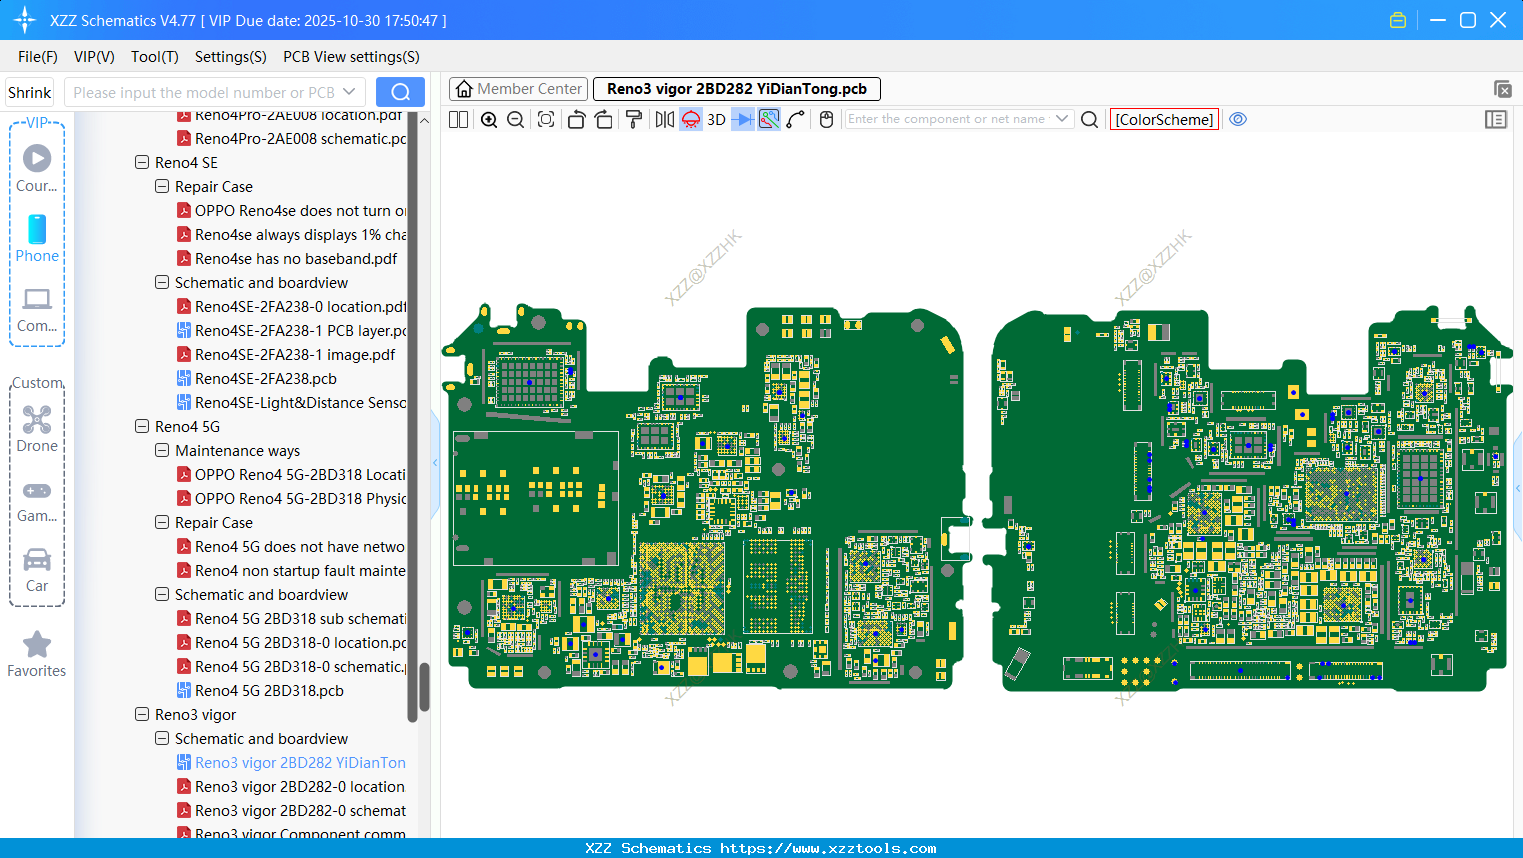Open the Phone category in the sidebar

(x=37, y=239)
